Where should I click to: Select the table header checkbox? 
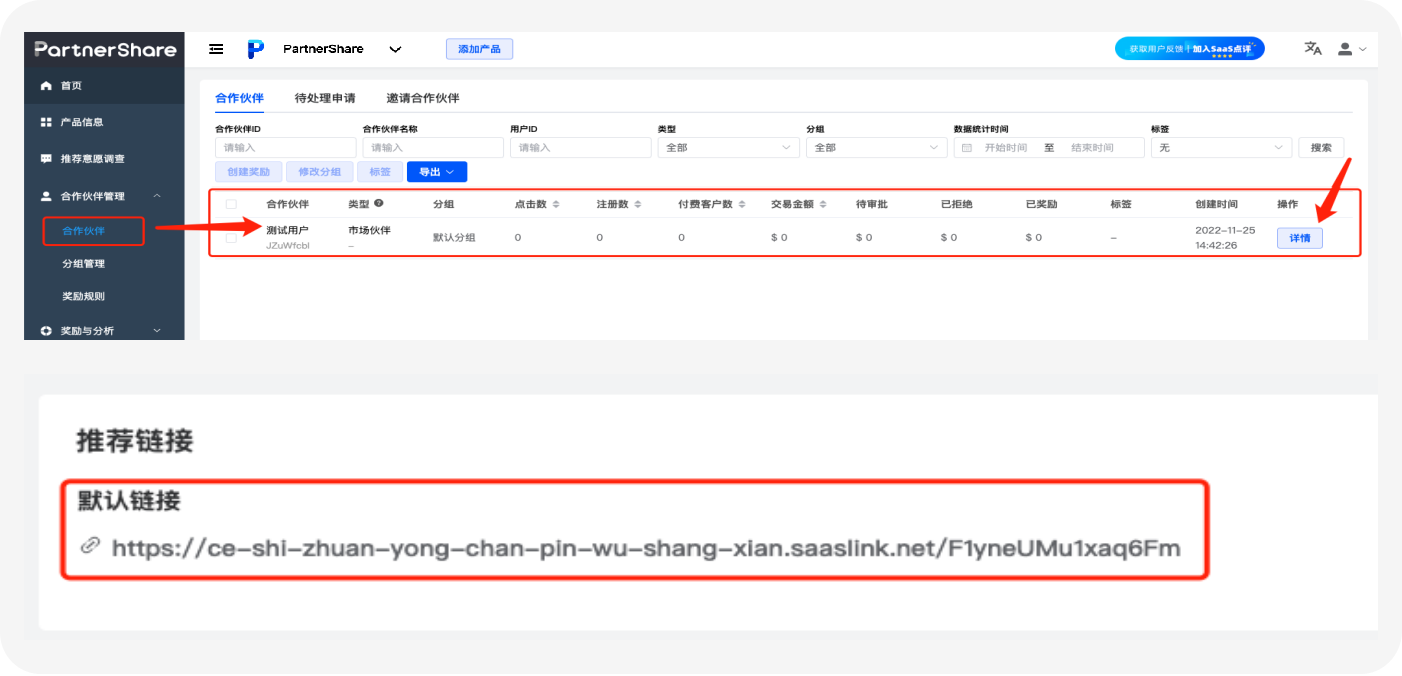click(x=229, y=203)
